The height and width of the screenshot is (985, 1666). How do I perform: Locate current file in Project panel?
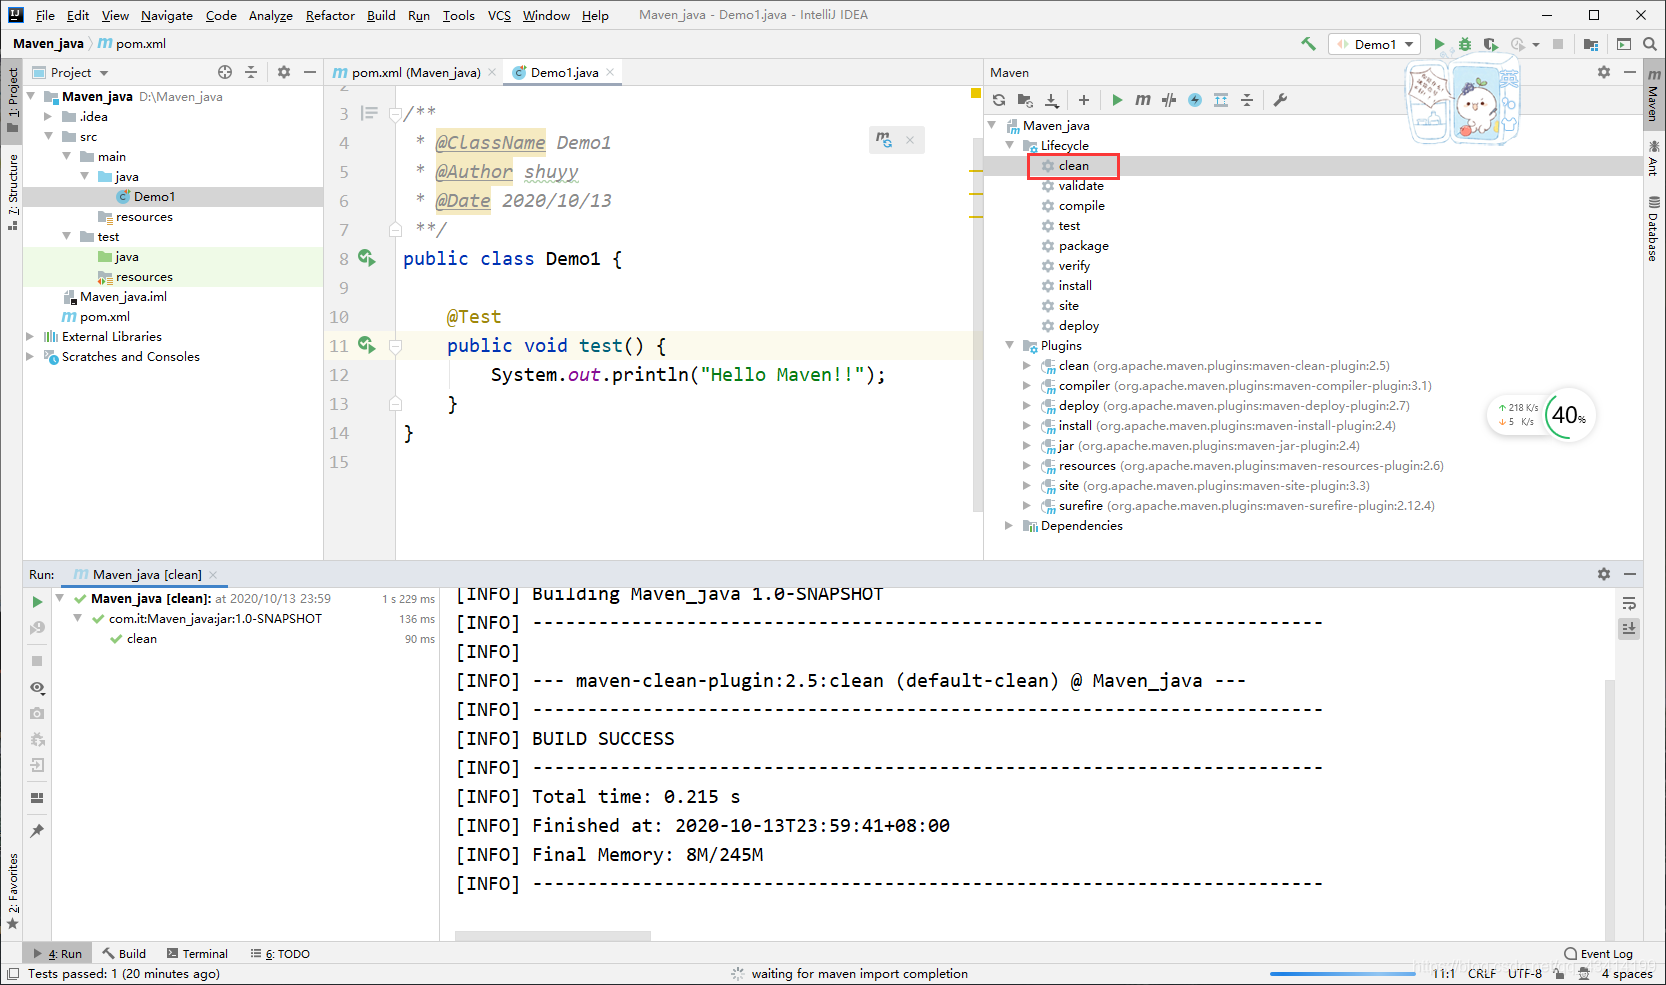pos(225,72)
